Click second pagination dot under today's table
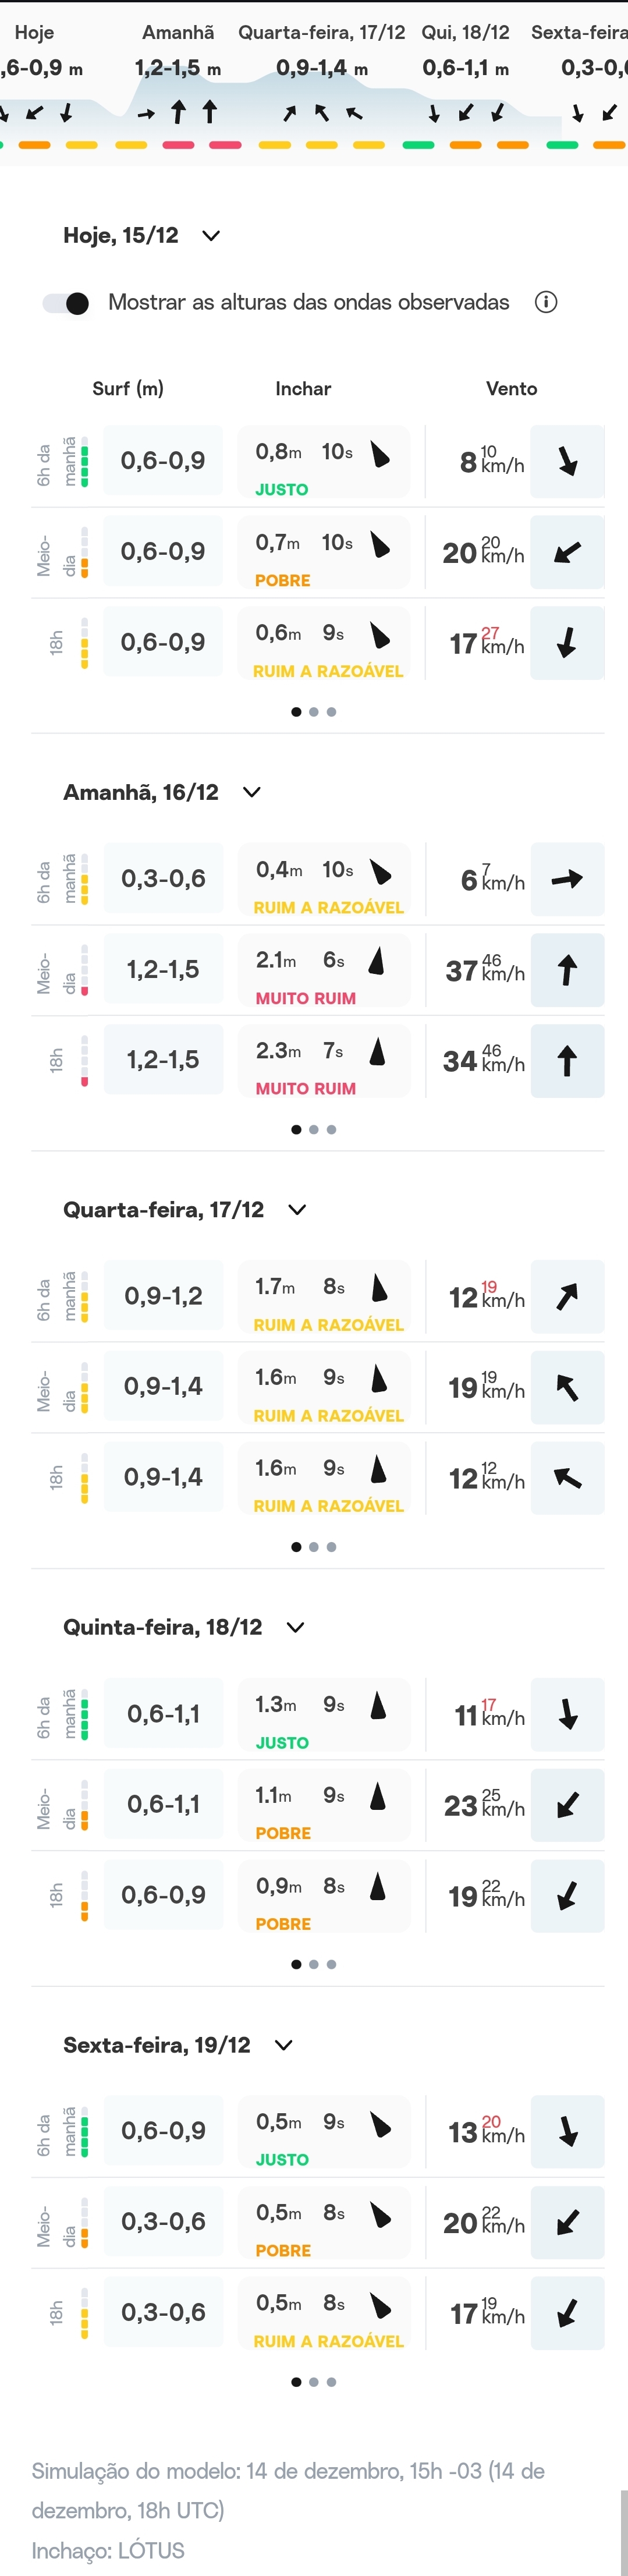Image resolution: width=628 pixels, height=2576 pixels. (314, 712)
